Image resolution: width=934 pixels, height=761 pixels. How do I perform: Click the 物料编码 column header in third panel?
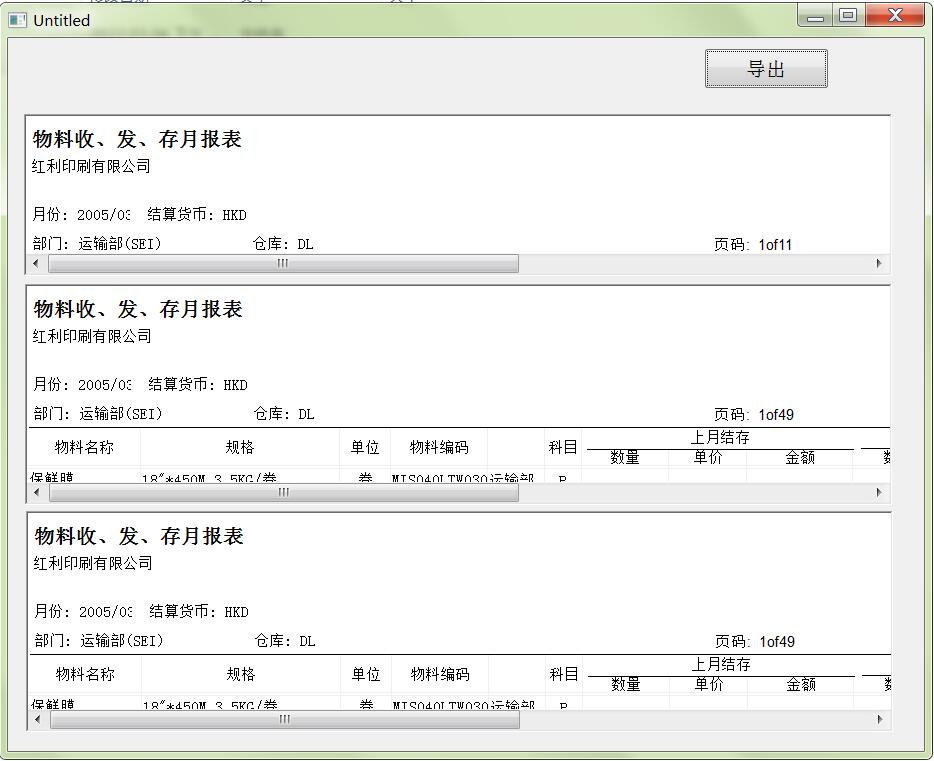pos(440,674)
